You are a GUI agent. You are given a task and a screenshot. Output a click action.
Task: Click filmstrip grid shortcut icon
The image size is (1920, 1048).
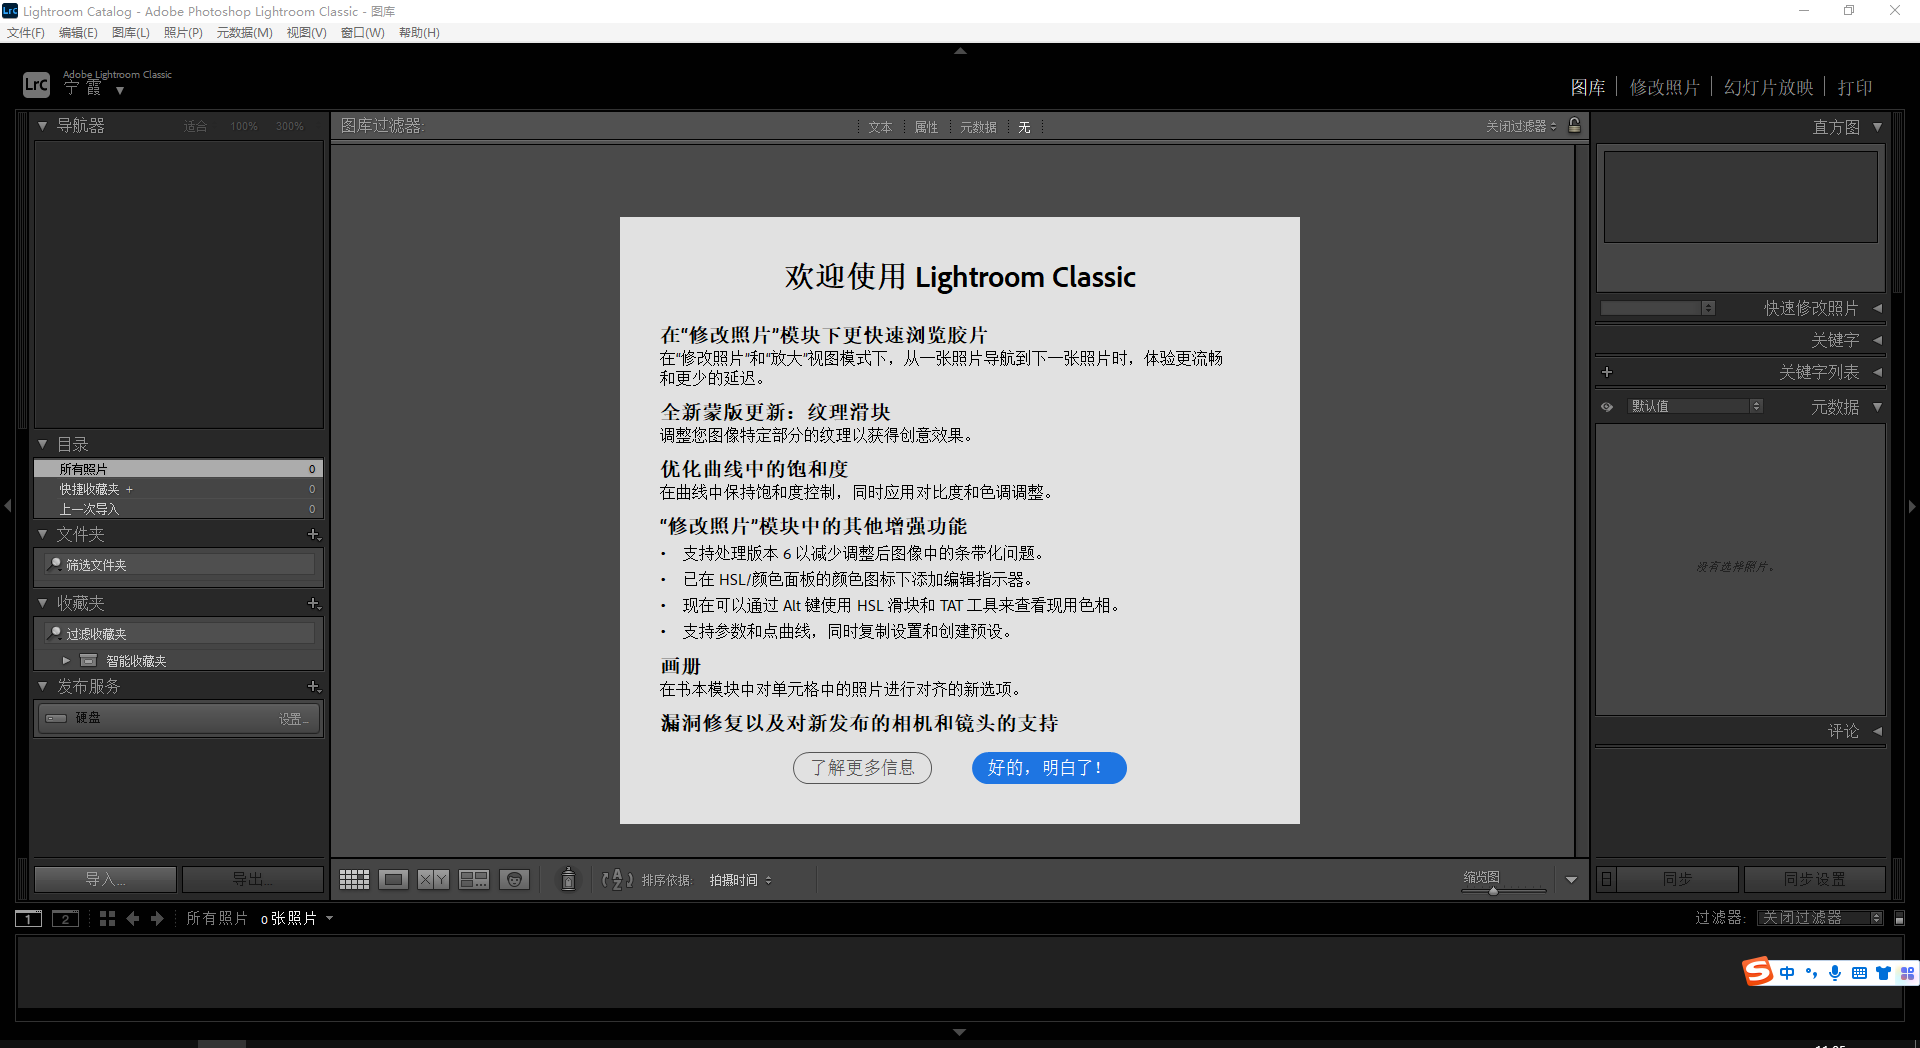click(x=107, y=918)
